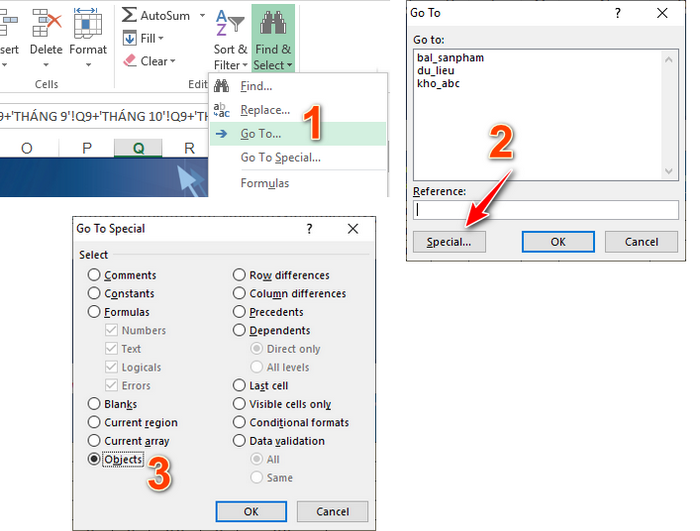Select the Constants radio button

click(x=94, y=293)
